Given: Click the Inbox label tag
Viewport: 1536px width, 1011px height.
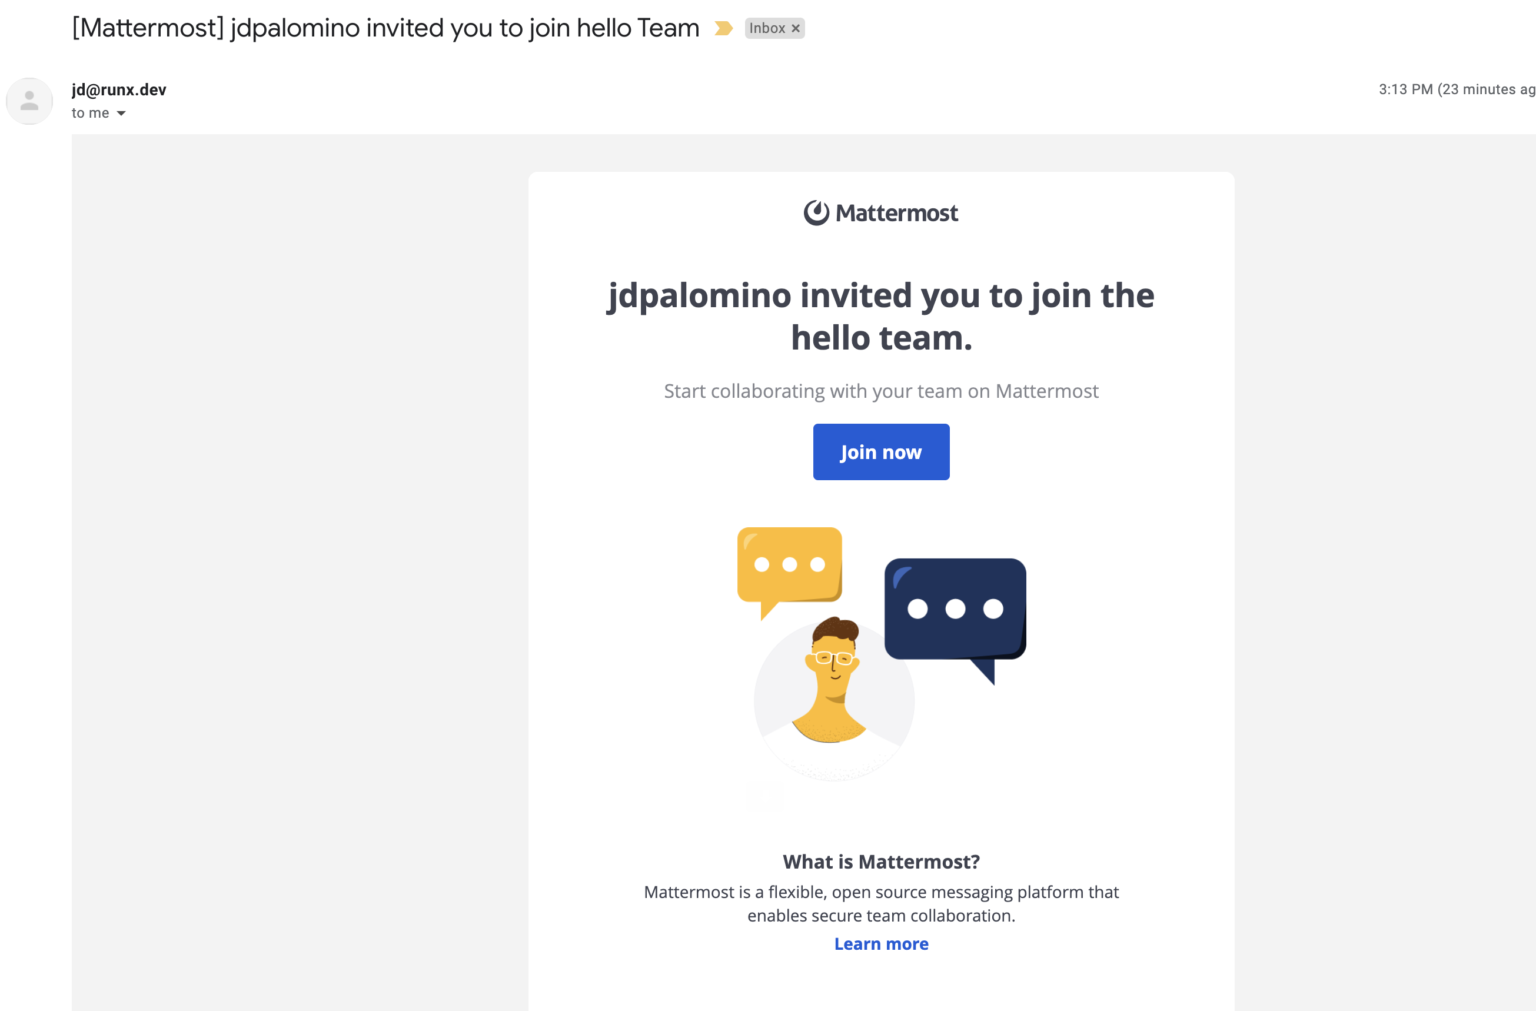Looking at the screenshot, I should (767, 28).
